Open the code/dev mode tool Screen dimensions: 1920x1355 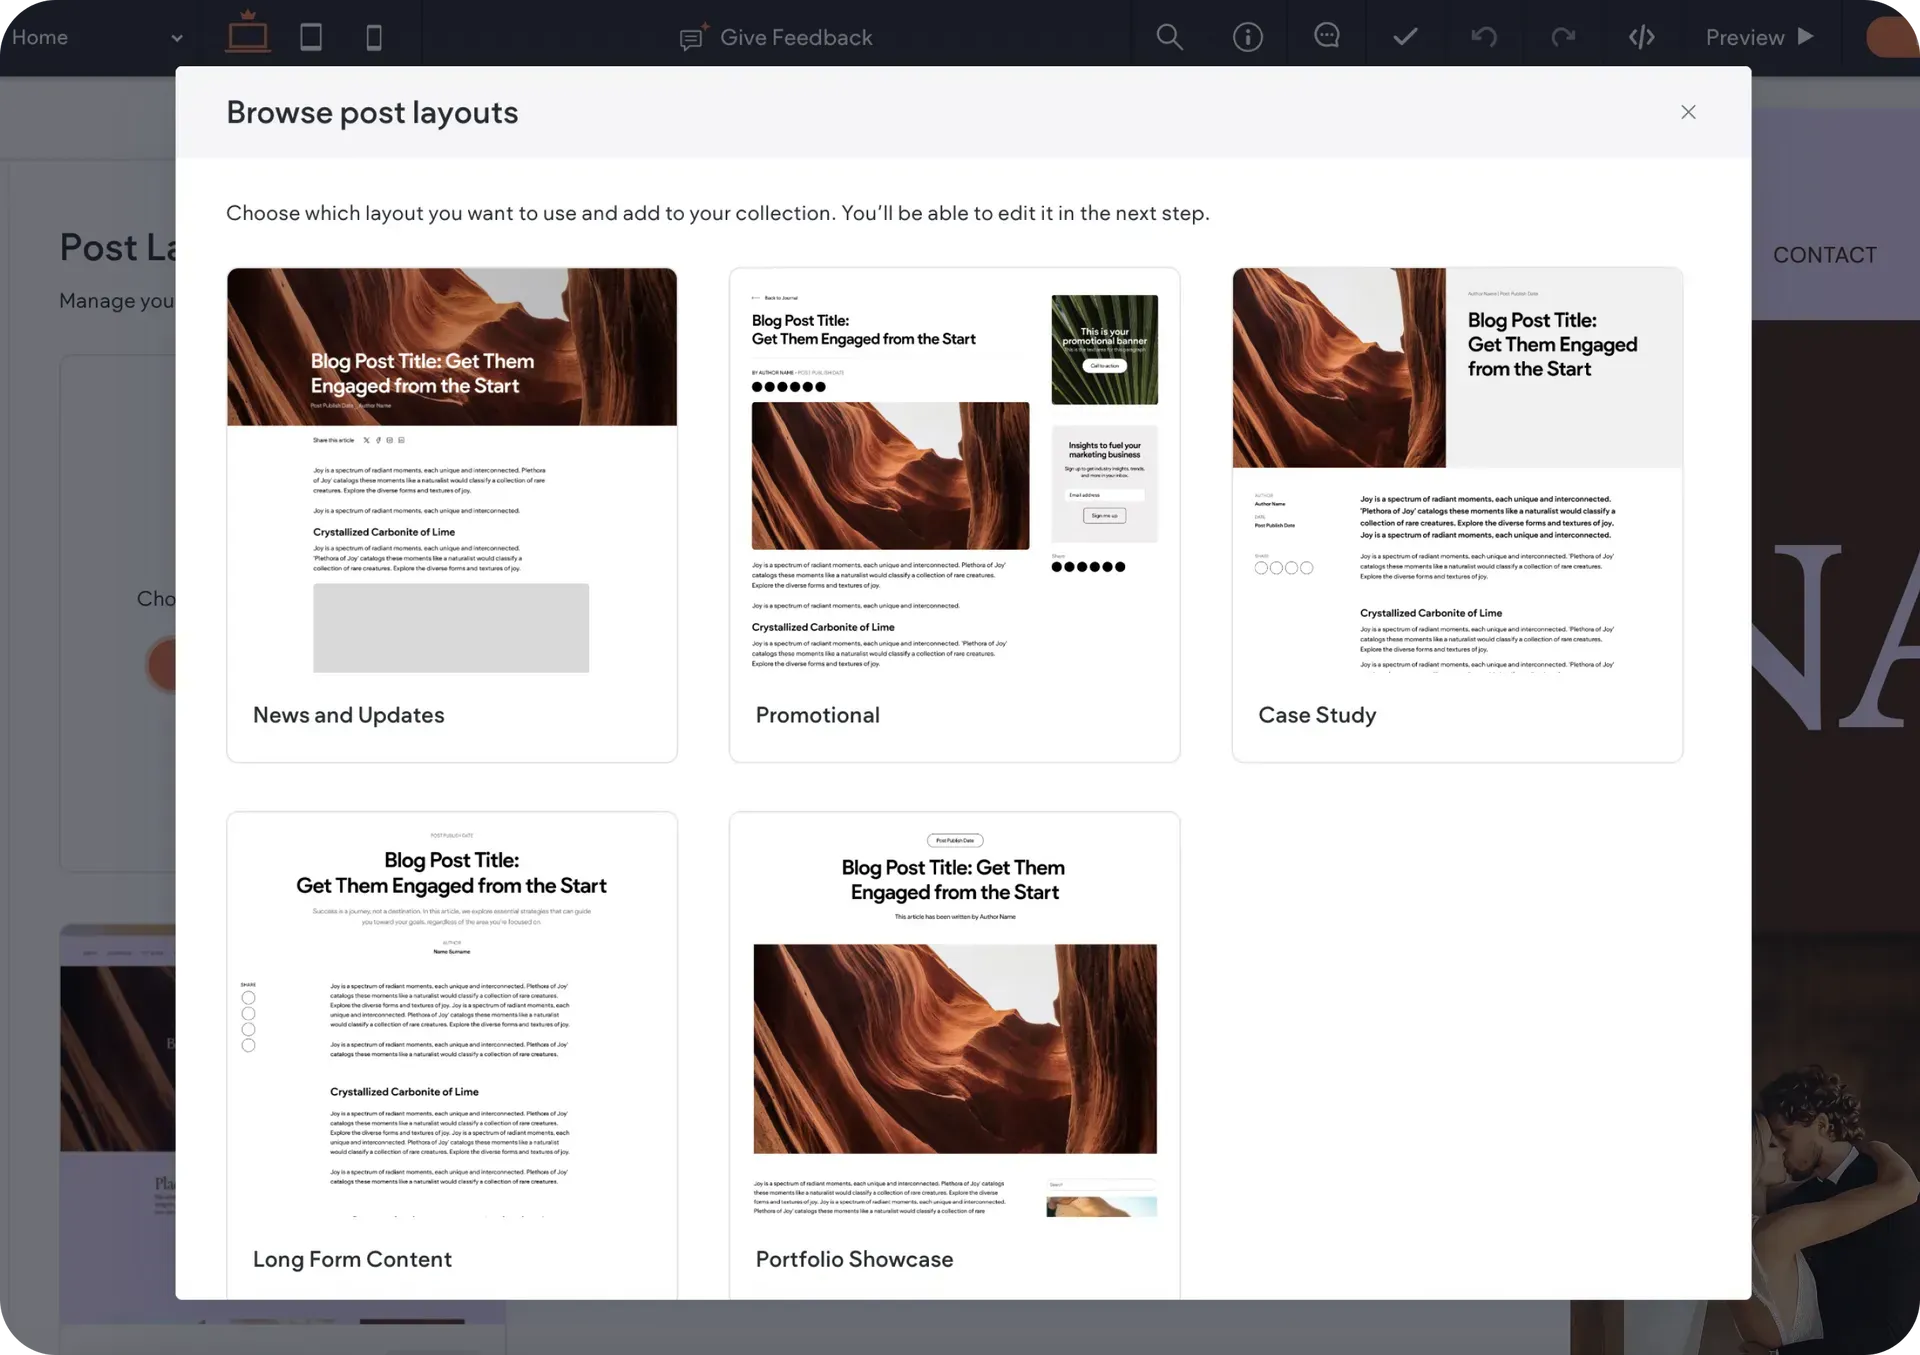[1641, 36]
